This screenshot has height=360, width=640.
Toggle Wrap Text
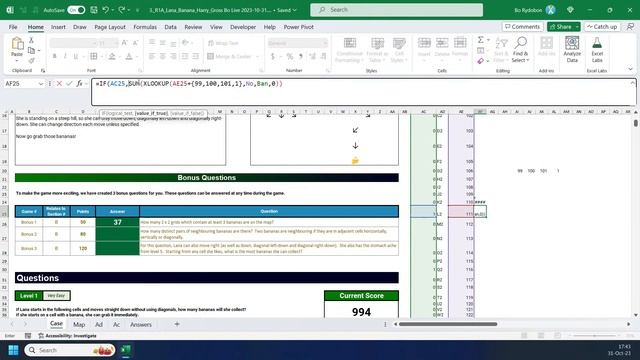223,43
